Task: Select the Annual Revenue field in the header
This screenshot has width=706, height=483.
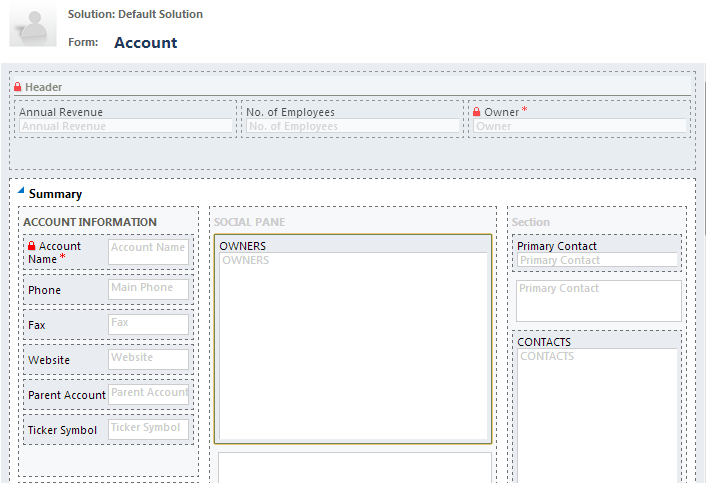Action: (125, 127)
